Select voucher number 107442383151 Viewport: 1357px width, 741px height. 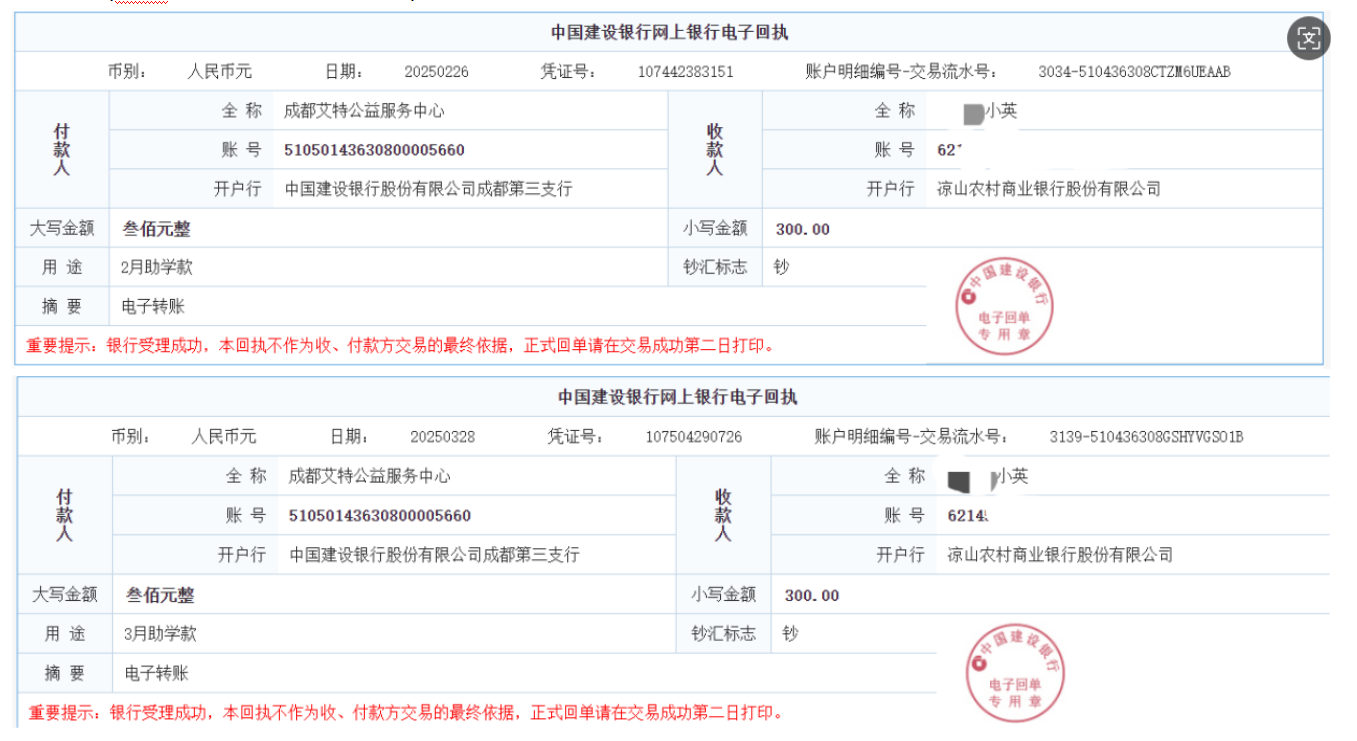point(686,72)
